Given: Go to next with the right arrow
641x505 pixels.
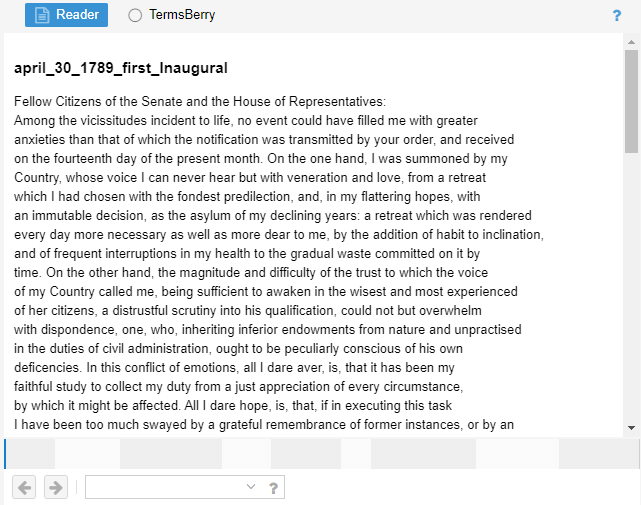Looking at the screenshot, I should tap(56, 487).
